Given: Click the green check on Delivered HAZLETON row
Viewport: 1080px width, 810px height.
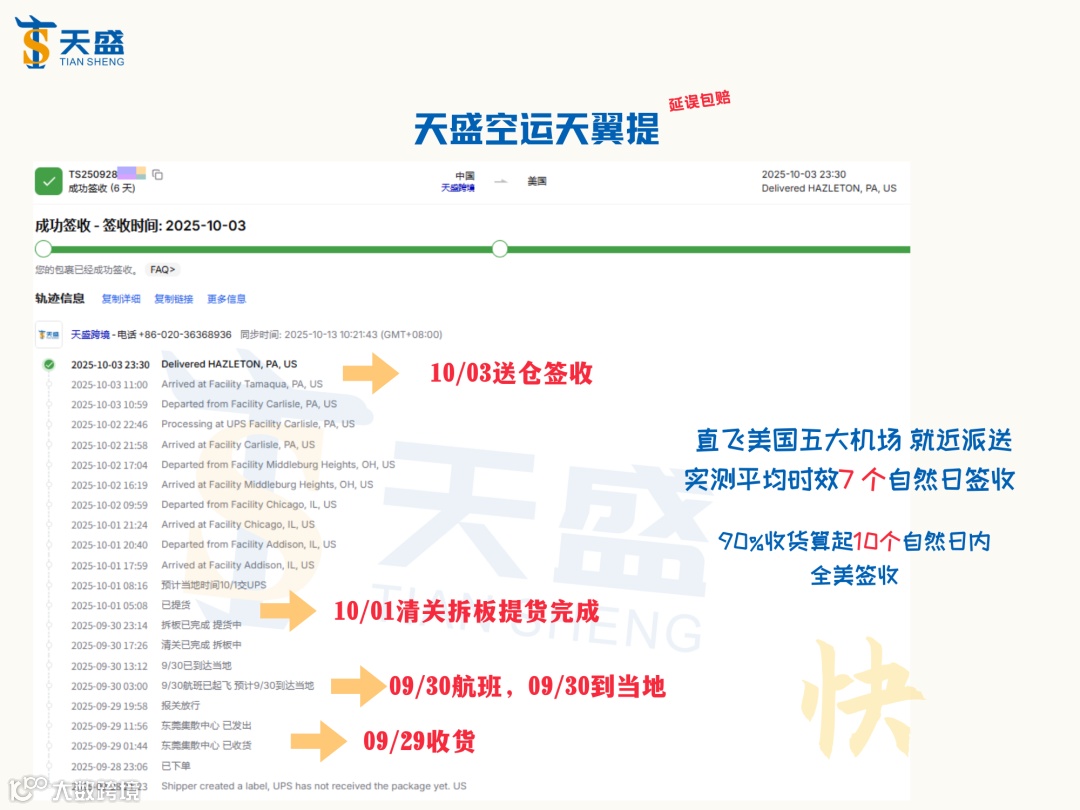Looking at the screenshot, I should click(49, 364).
